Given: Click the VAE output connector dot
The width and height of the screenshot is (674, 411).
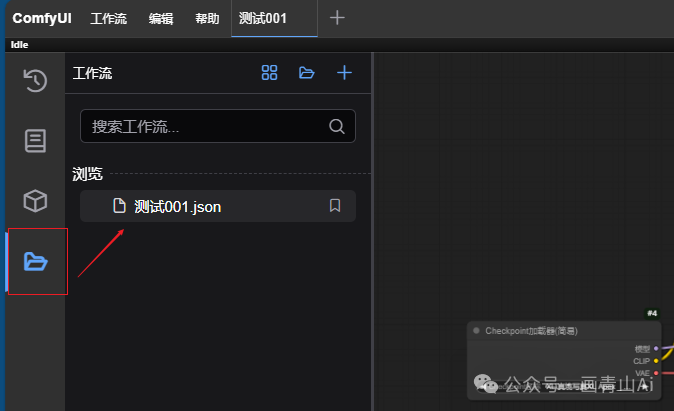Looking at the screenshot, I should click(656, 373).
